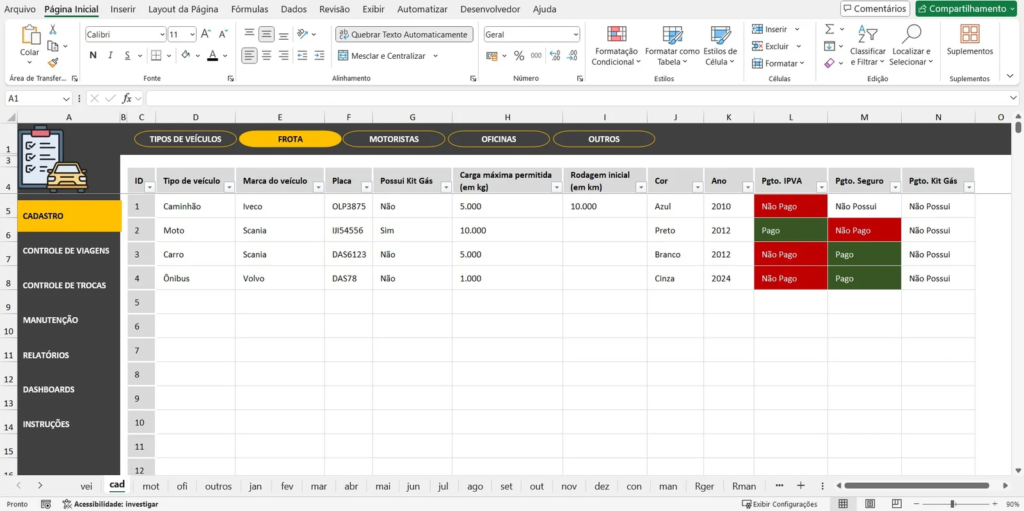Click the zoom slider in the status bar
Viewport: 1024px width, 511px height.
point(952,504)
